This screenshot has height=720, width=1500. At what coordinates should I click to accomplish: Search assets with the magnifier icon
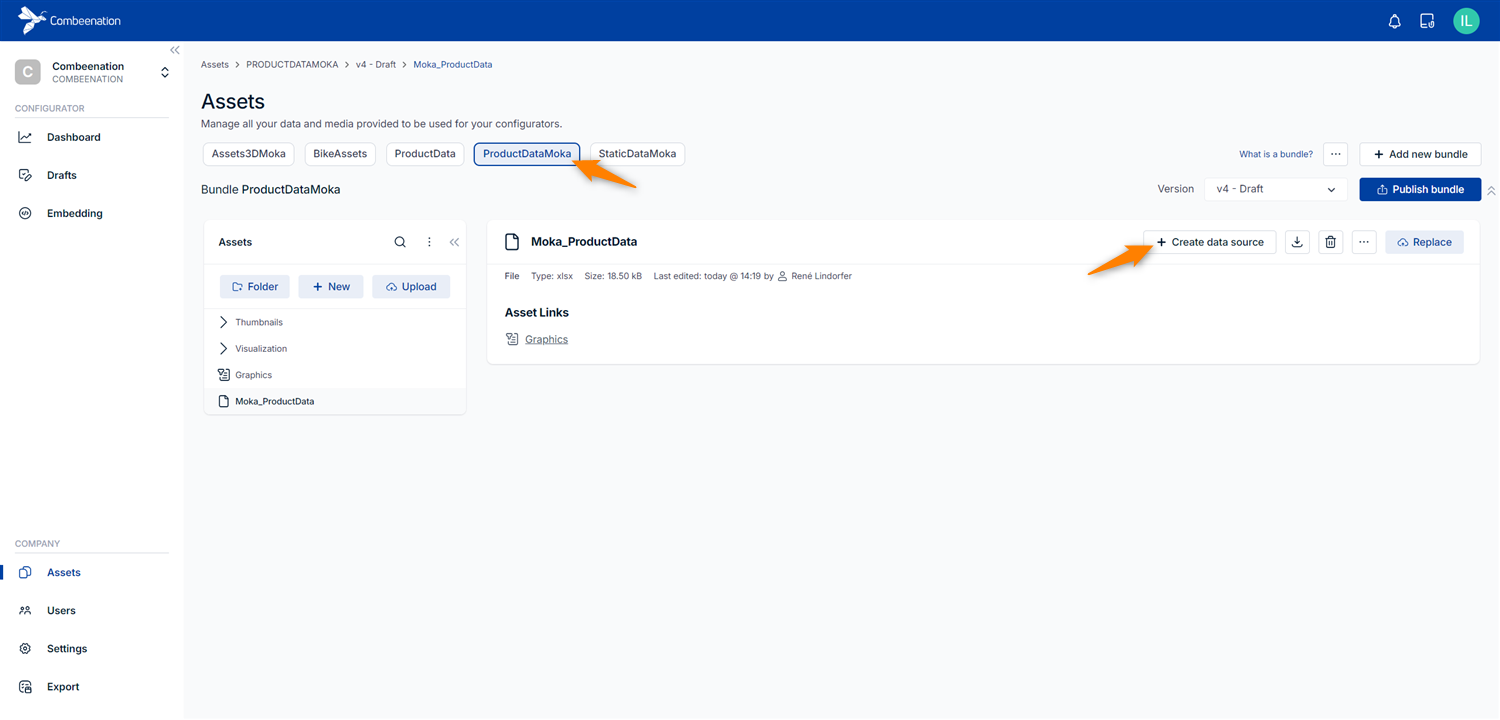click(x=400, y=242)
